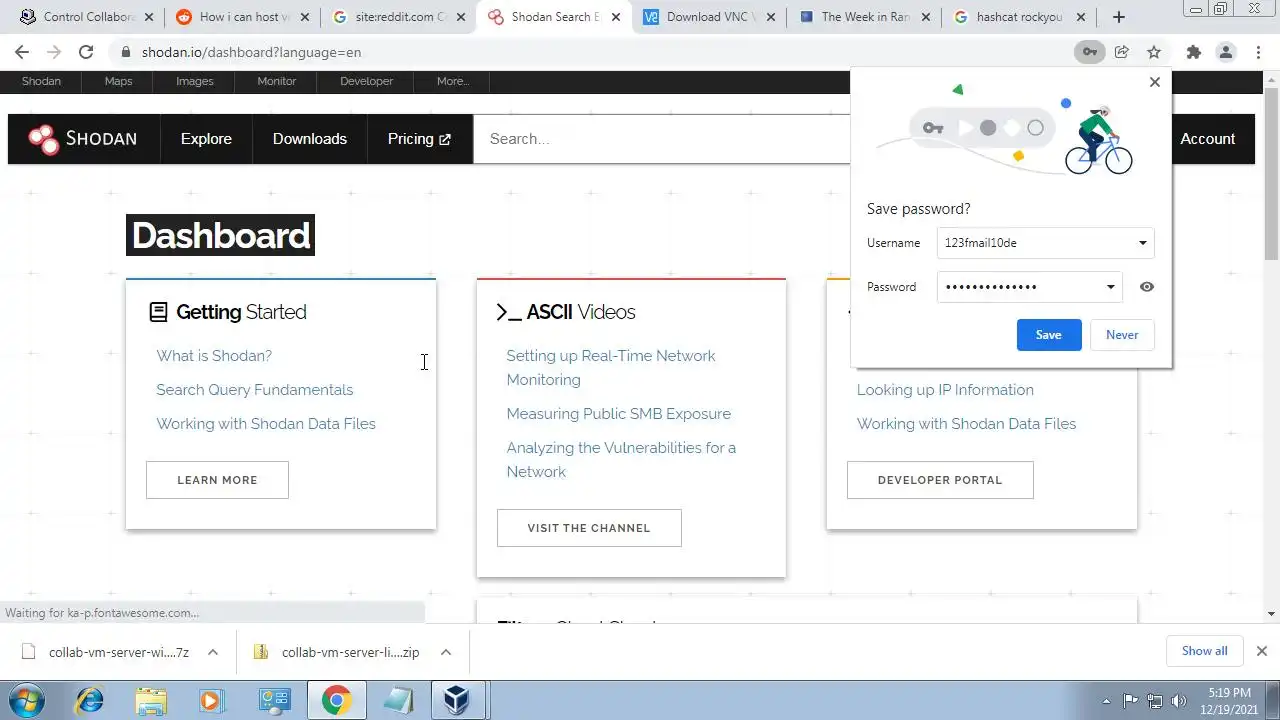Open Measuring Public SMB Exposure link
The image size is (1280, 720).
[618, 414]
